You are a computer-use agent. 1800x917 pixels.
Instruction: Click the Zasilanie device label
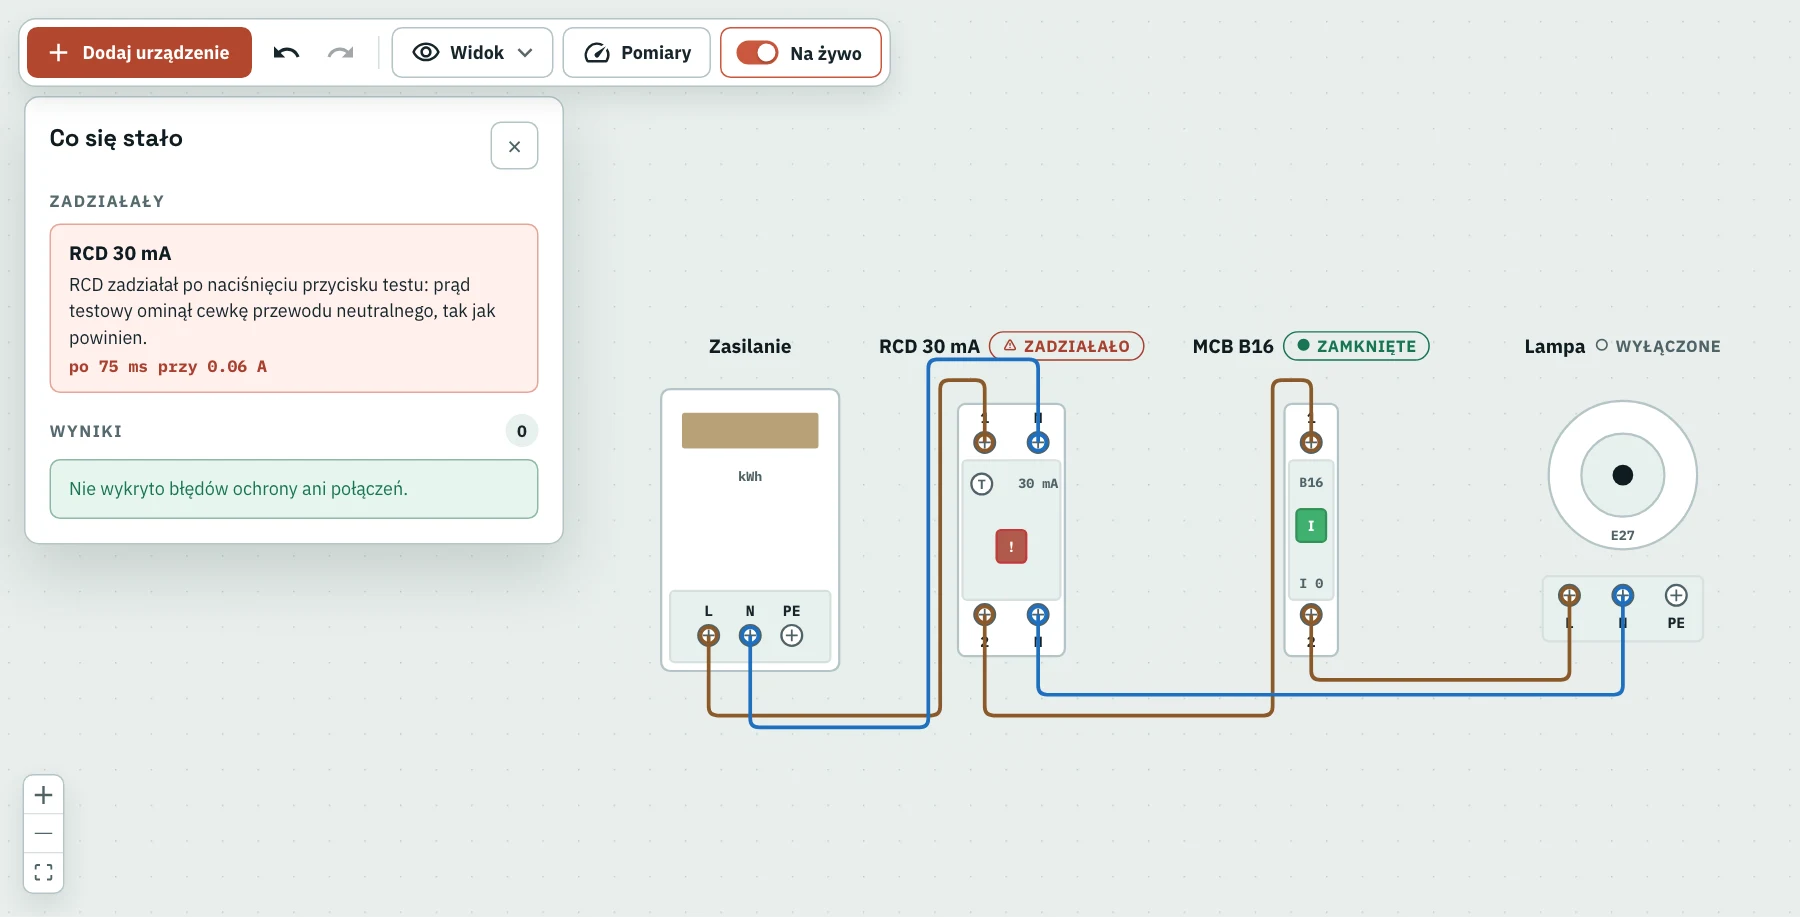click(x=750, y=346)
